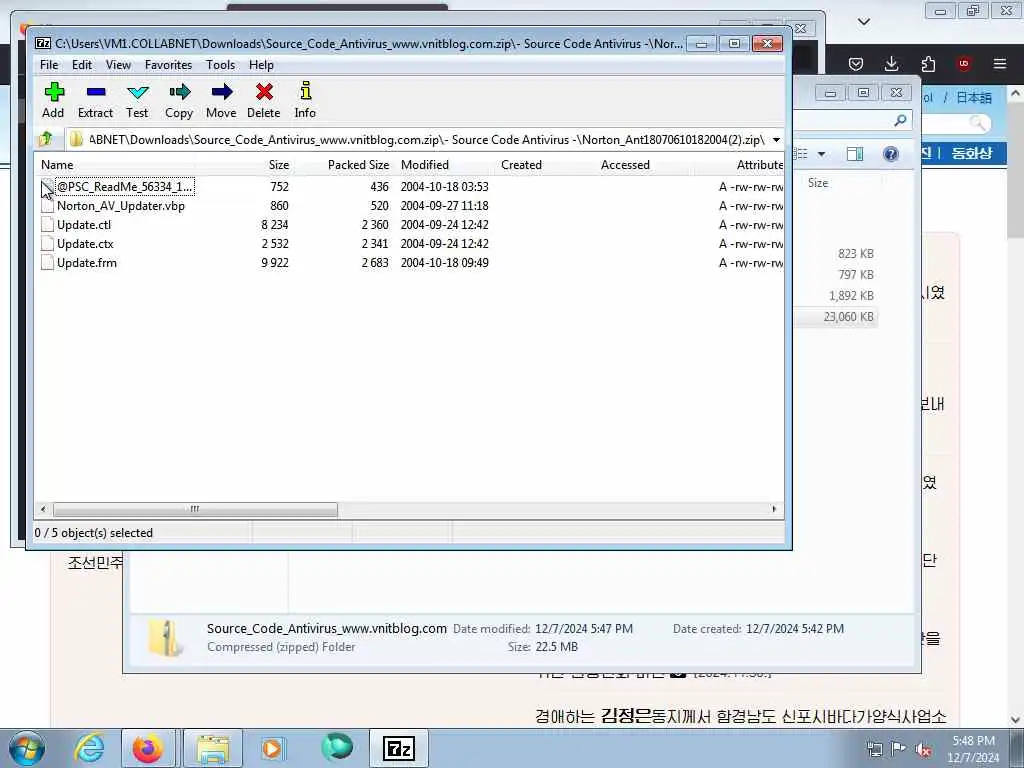Click the file icon beside Update.frm
Viewport: 1024px width, 768px height.
pos(47,263)
